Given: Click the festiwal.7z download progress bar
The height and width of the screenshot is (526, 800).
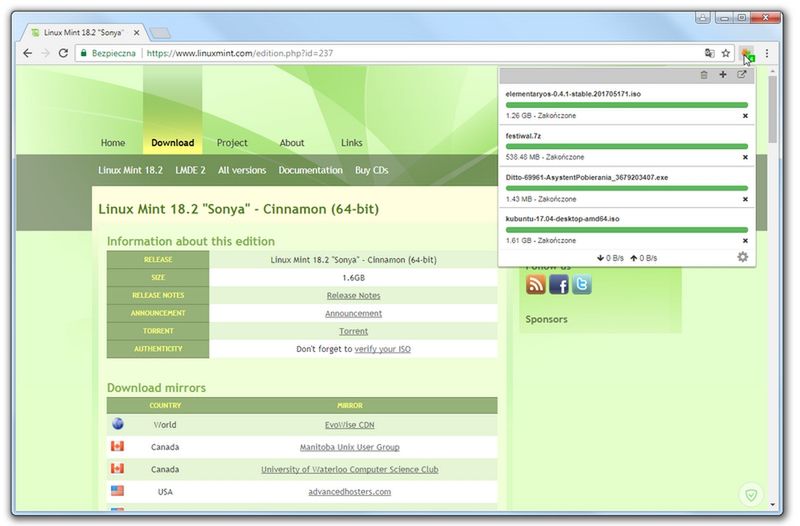Looking at the screenshot, I should pyautogui.click(x=627, y=146).
